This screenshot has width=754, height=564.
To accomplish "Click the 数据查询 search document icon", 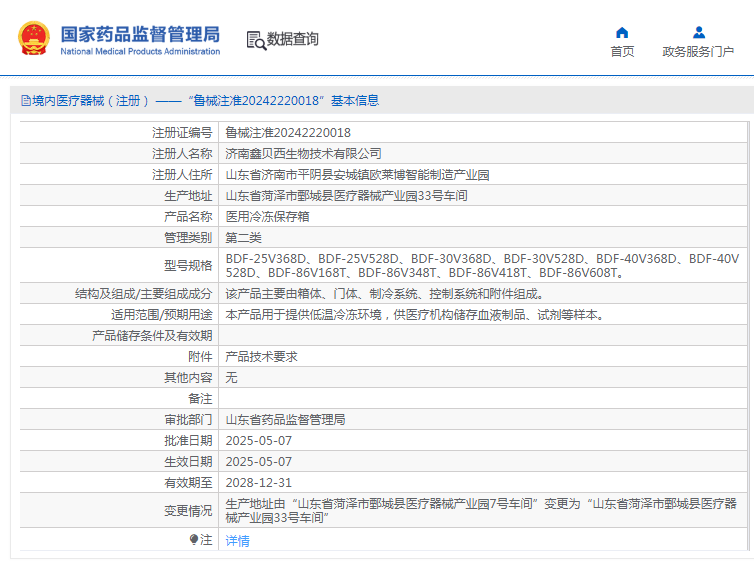I will click(256, 40).
